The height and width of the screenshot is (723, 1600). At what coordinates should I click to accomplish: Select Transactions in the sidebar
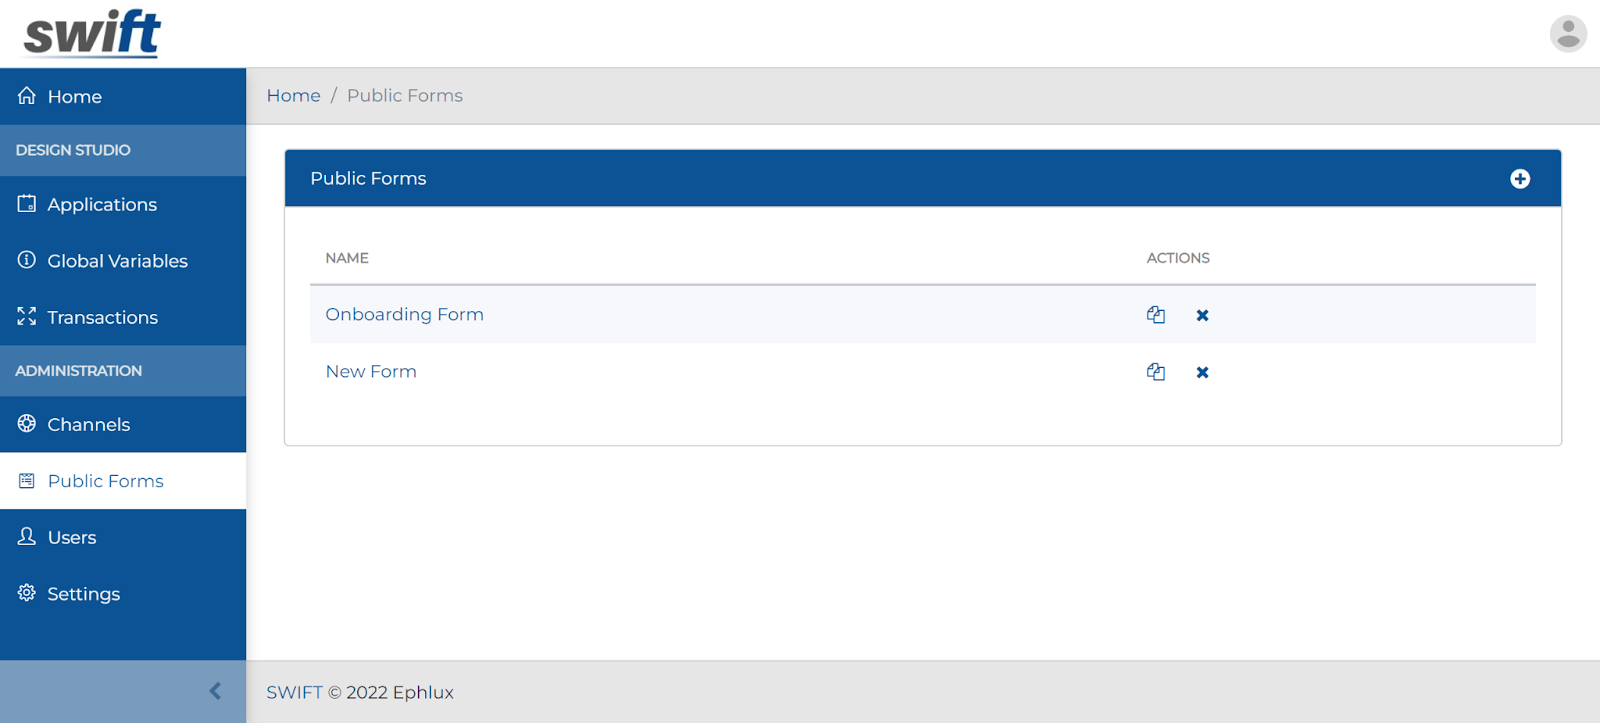102,318
